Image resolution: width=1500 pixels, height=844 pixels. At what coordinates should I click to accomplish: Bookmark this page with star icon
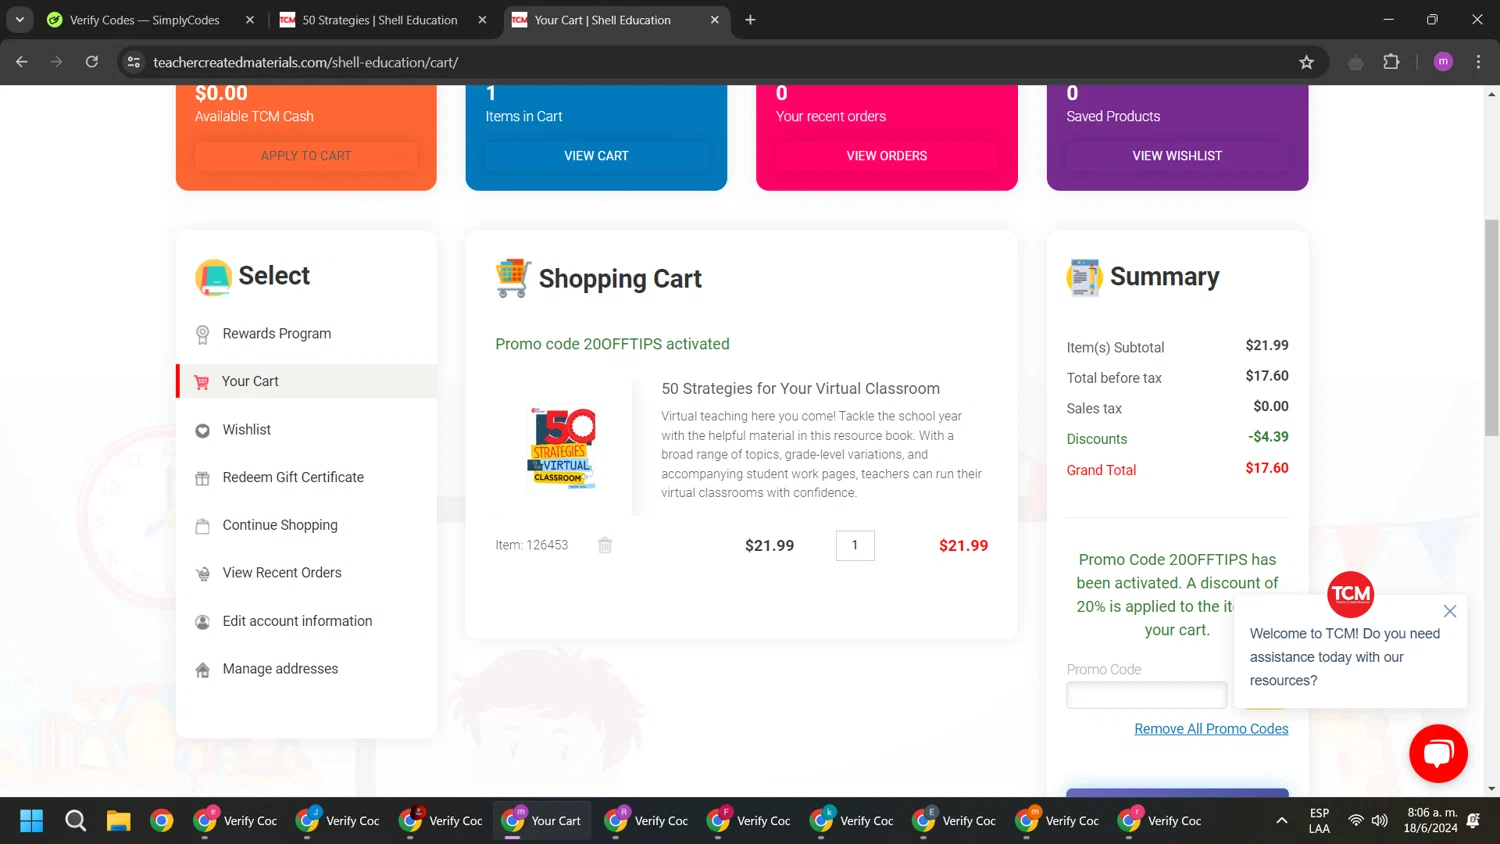click(x=1306, y=62)
